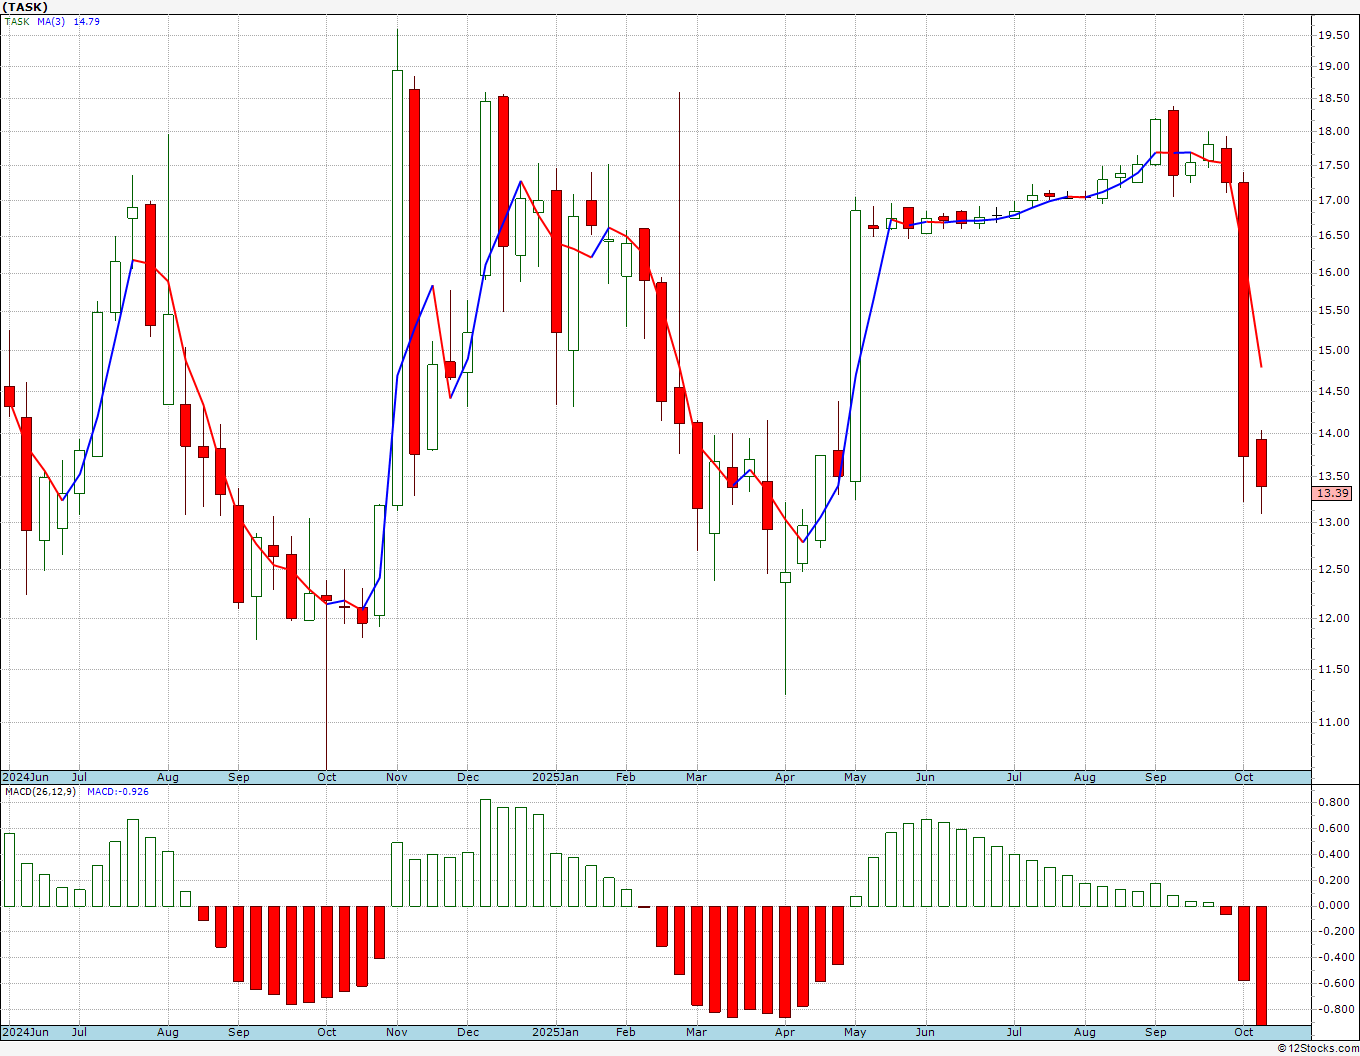Viewport: 1360px width, 1056px height.
Task: Select the May marker on MACD timeline
Action: [x=855, y=1032]
